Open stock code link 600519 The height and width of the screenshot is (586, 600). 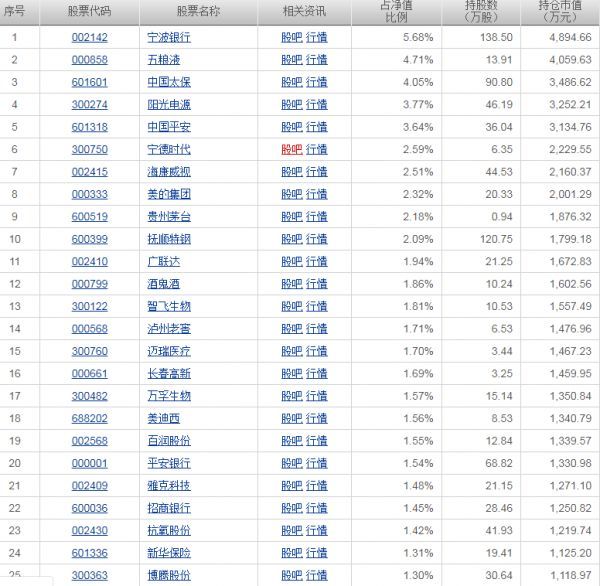point(90,217)
